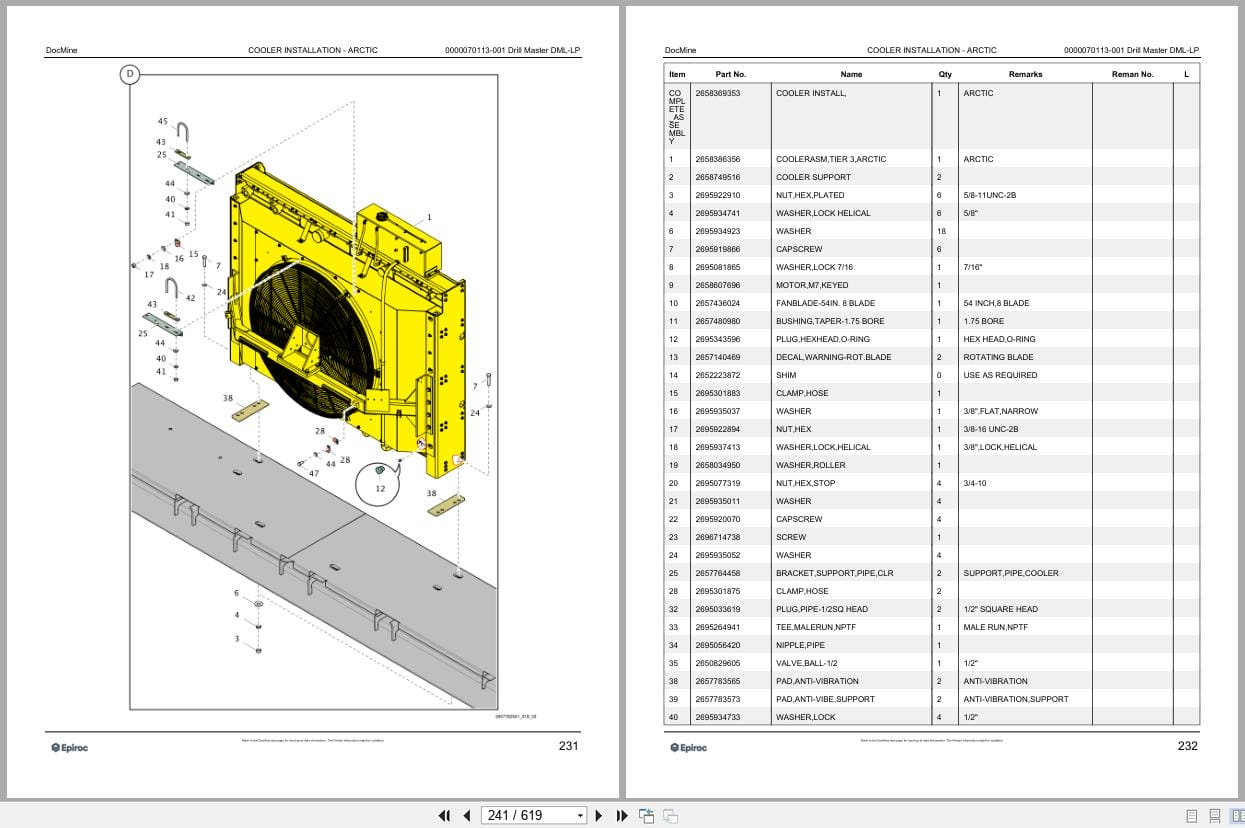Switch to continuous scrolling page view

click(1214, 815)
